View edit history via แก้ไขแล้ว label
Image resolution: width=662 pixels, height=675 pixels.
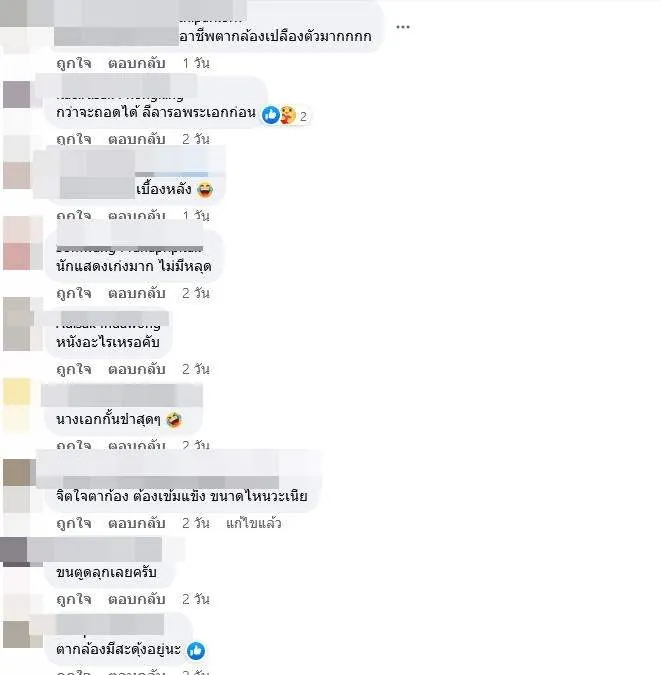(x=254, y=523)
